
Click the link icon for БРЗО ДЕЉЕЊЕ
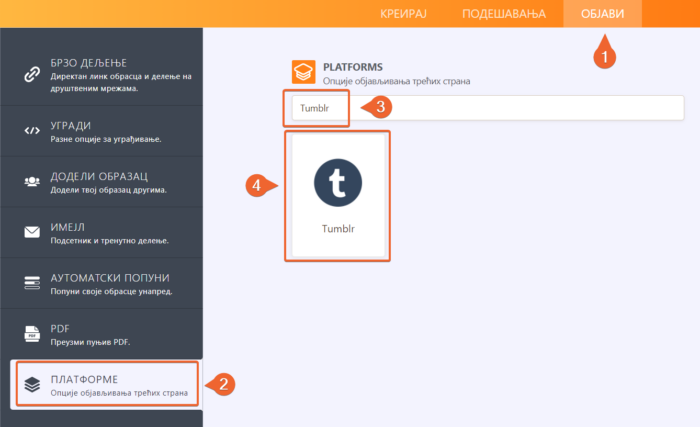(32, 75)
